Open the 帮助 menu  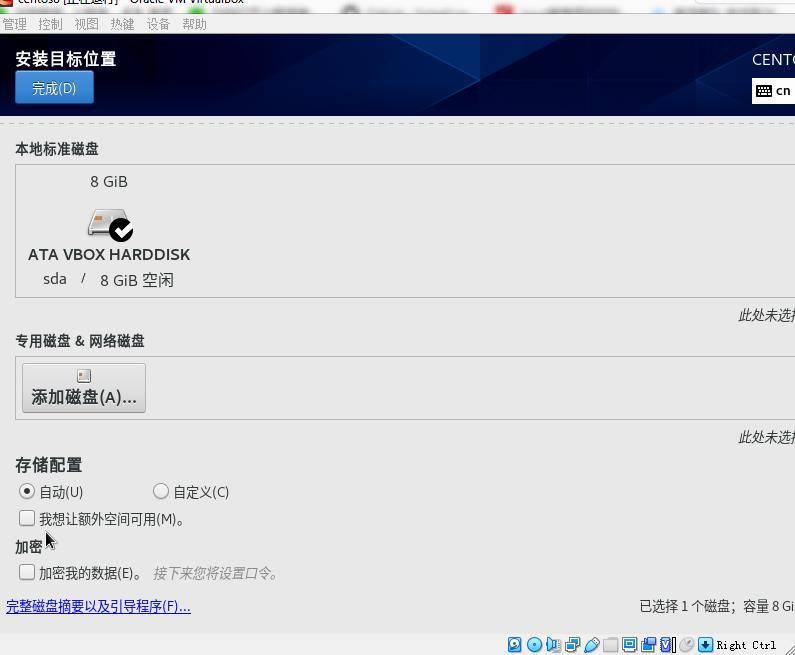pyautogui.click(x=194, y=24)
